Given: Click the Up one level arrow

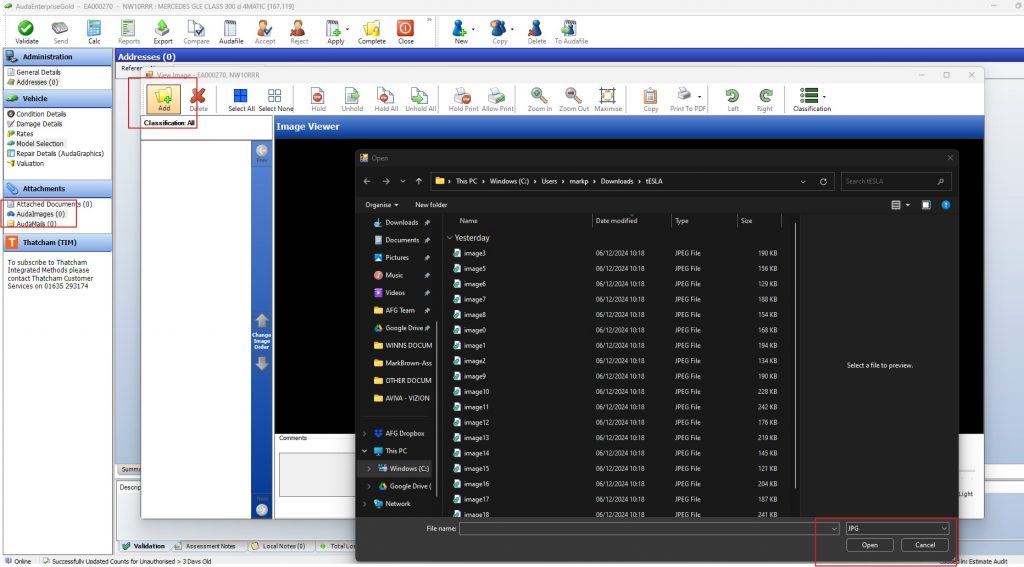Looking at the screenshot, I should pos(419,182).
